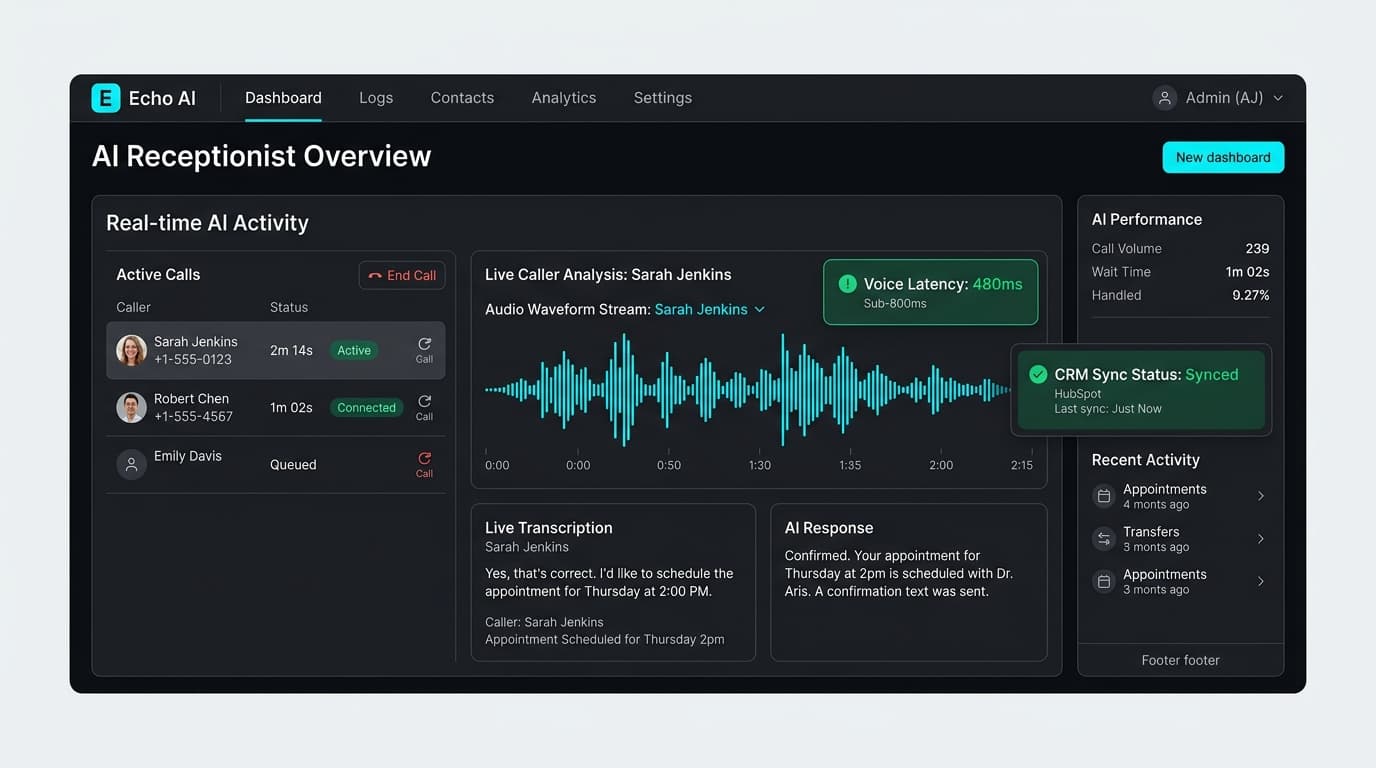Image resolution: width=1376 pixels, height=768 pixels.
Task: Click the "Last sync: Just Now" text
Action: [x=1108, y=408]
